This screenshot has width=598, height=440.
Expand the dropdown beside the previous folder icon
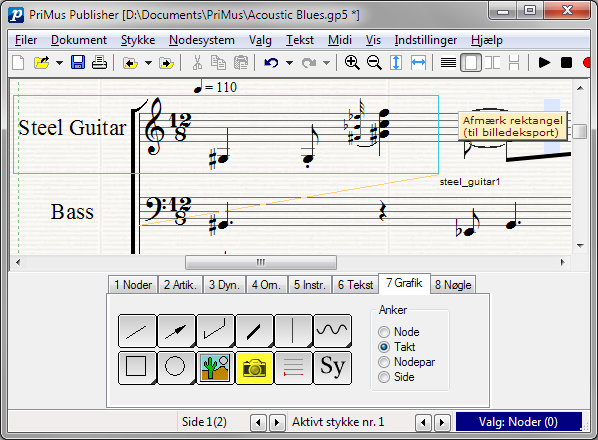tap(148, 63)
